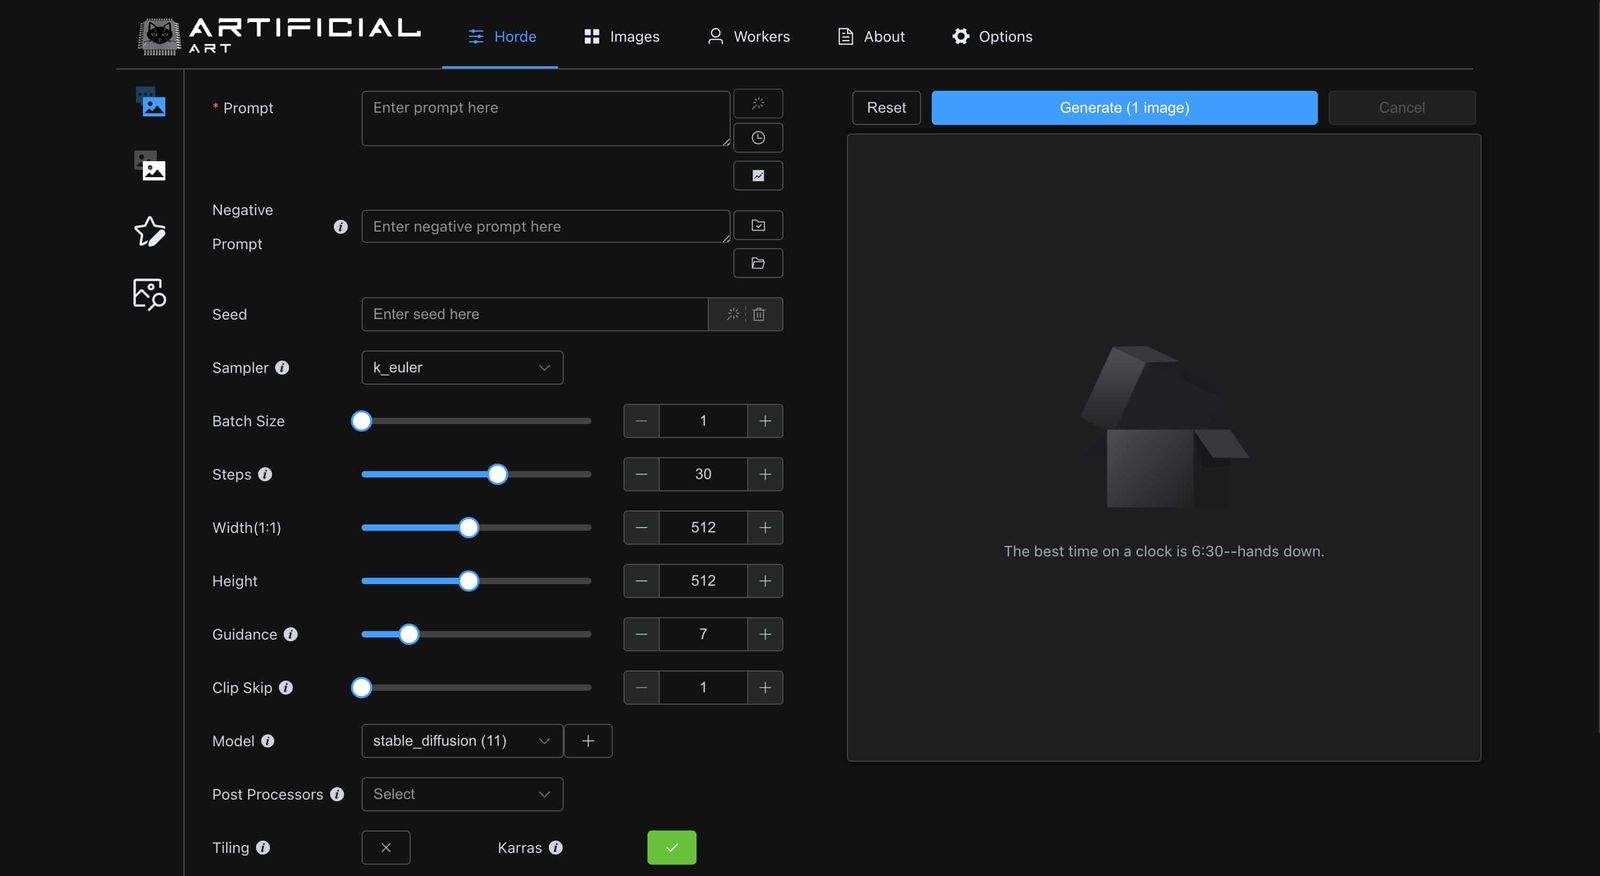Click the Clip Skip slider handle
This screenshot has width=1600, height=876.
coord(362,688)
